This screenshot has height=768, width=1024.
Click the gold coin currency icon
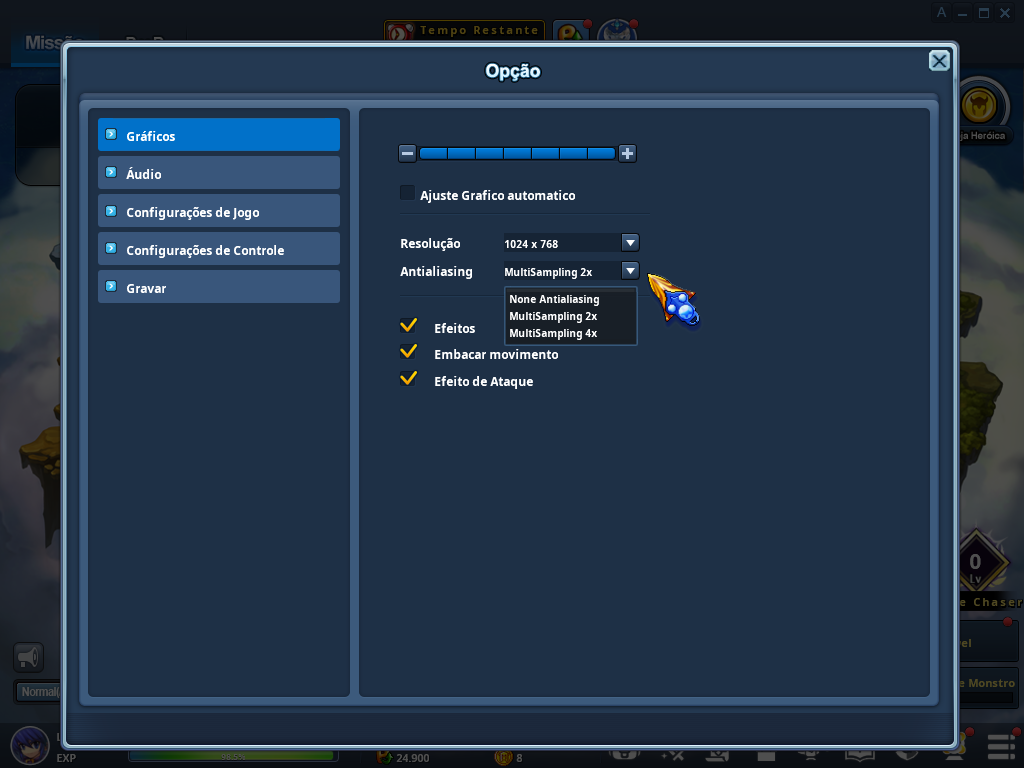(x=502, y=758)
